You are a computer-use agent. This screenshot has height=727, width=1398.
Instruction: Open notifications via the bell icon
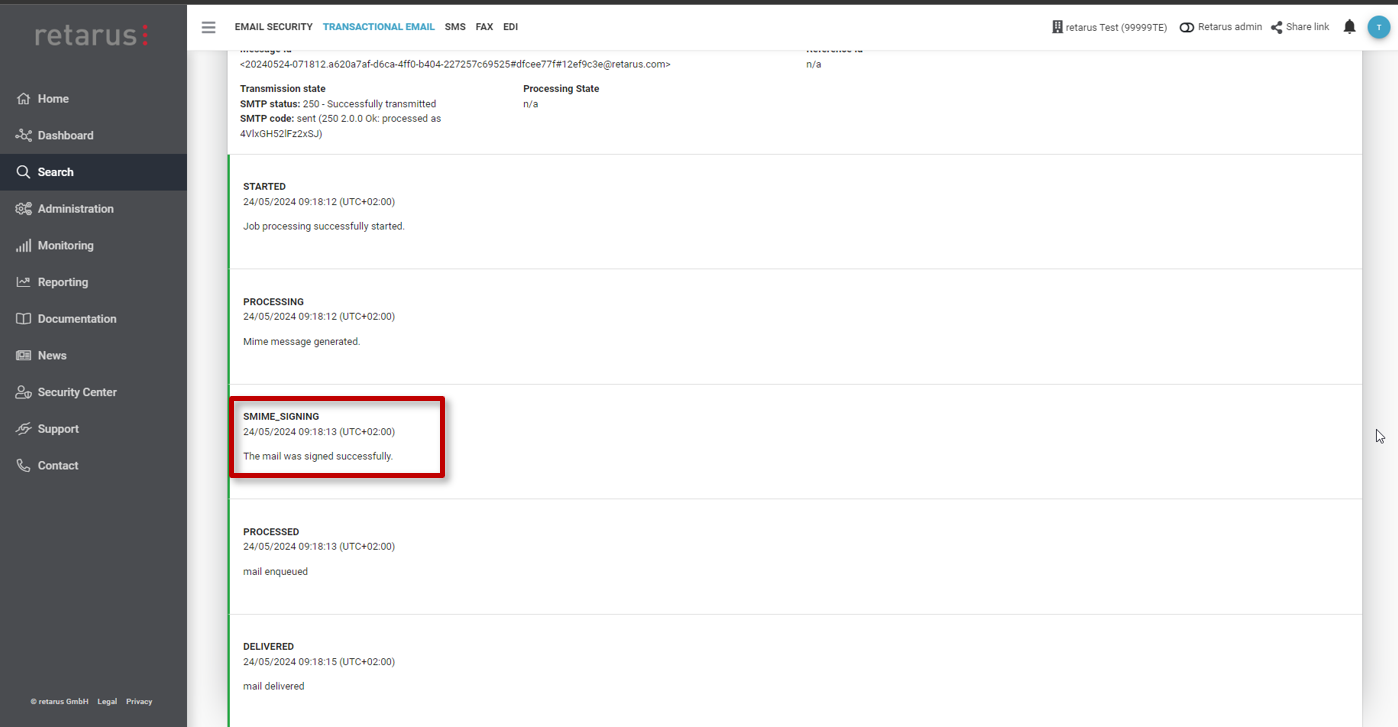coord(1348,26)
